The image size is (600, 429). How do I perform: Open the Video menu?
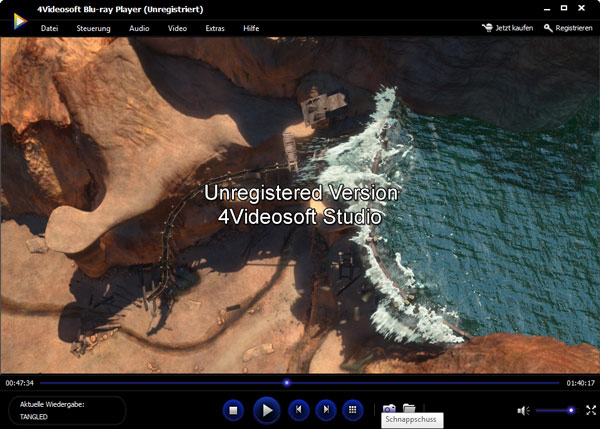pyautogui.click(x=177, y=28)
